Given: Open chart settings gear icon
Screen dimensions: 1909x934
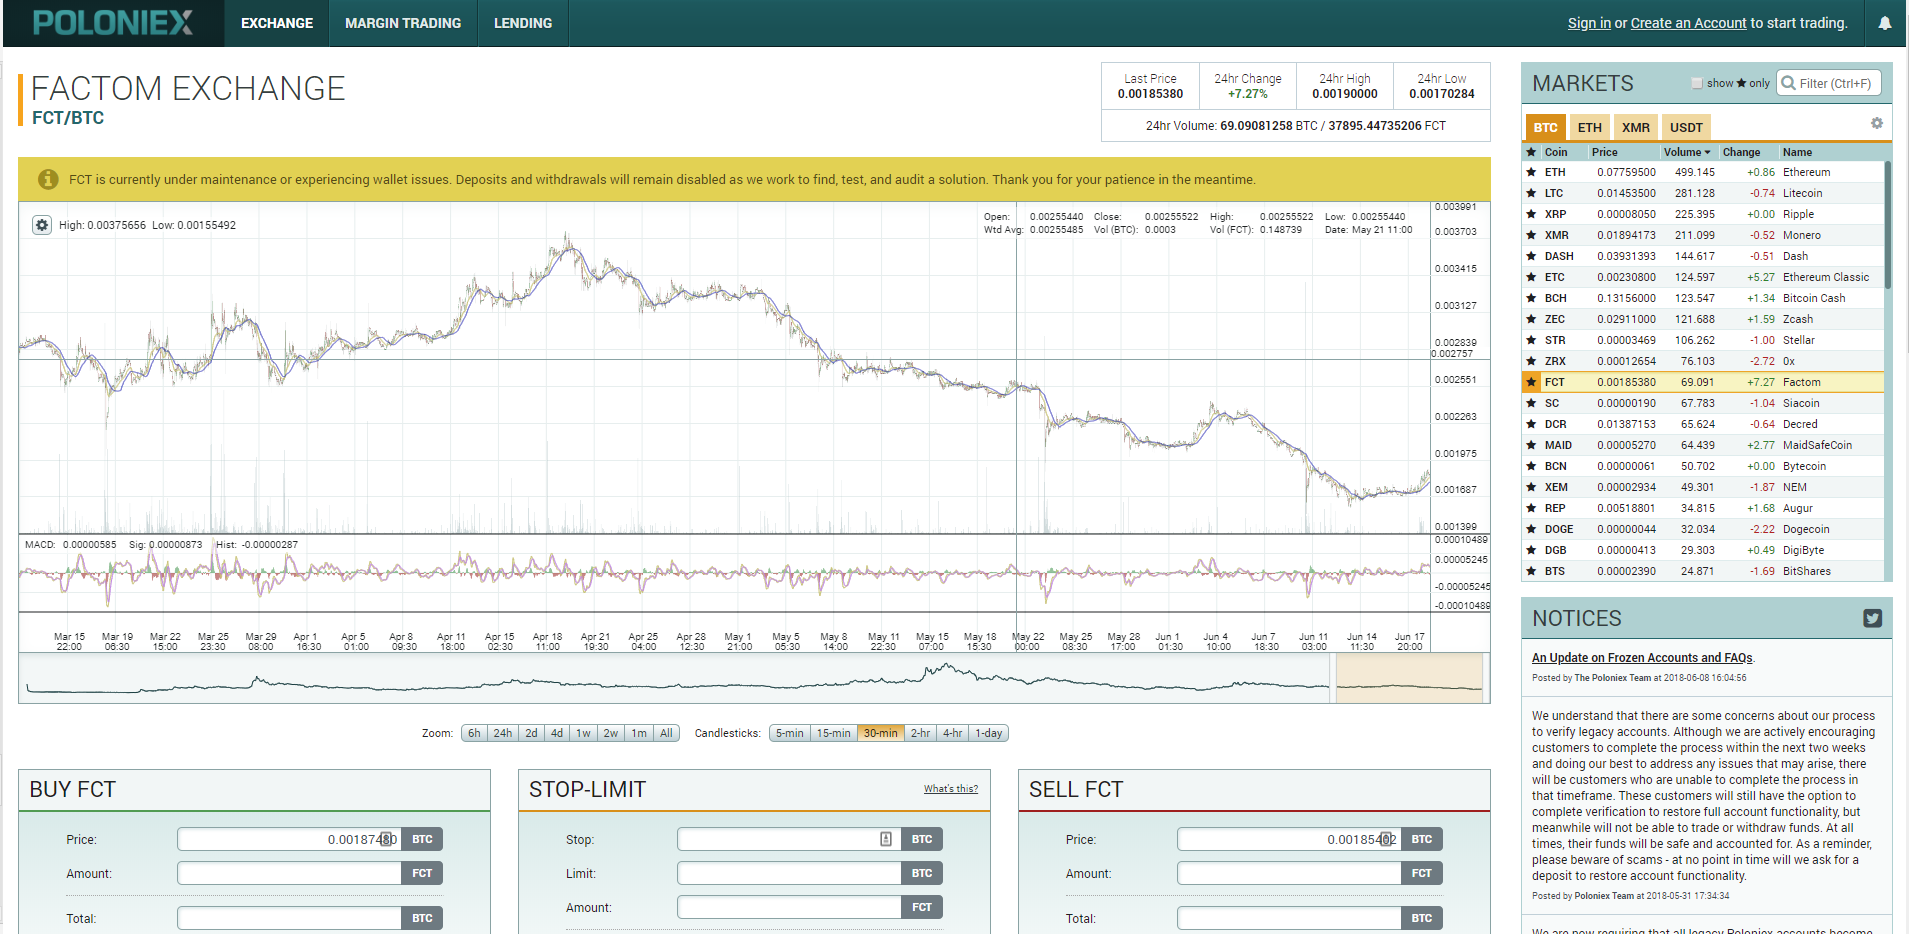Looking at the screenshot, I should tap(42, 225).
